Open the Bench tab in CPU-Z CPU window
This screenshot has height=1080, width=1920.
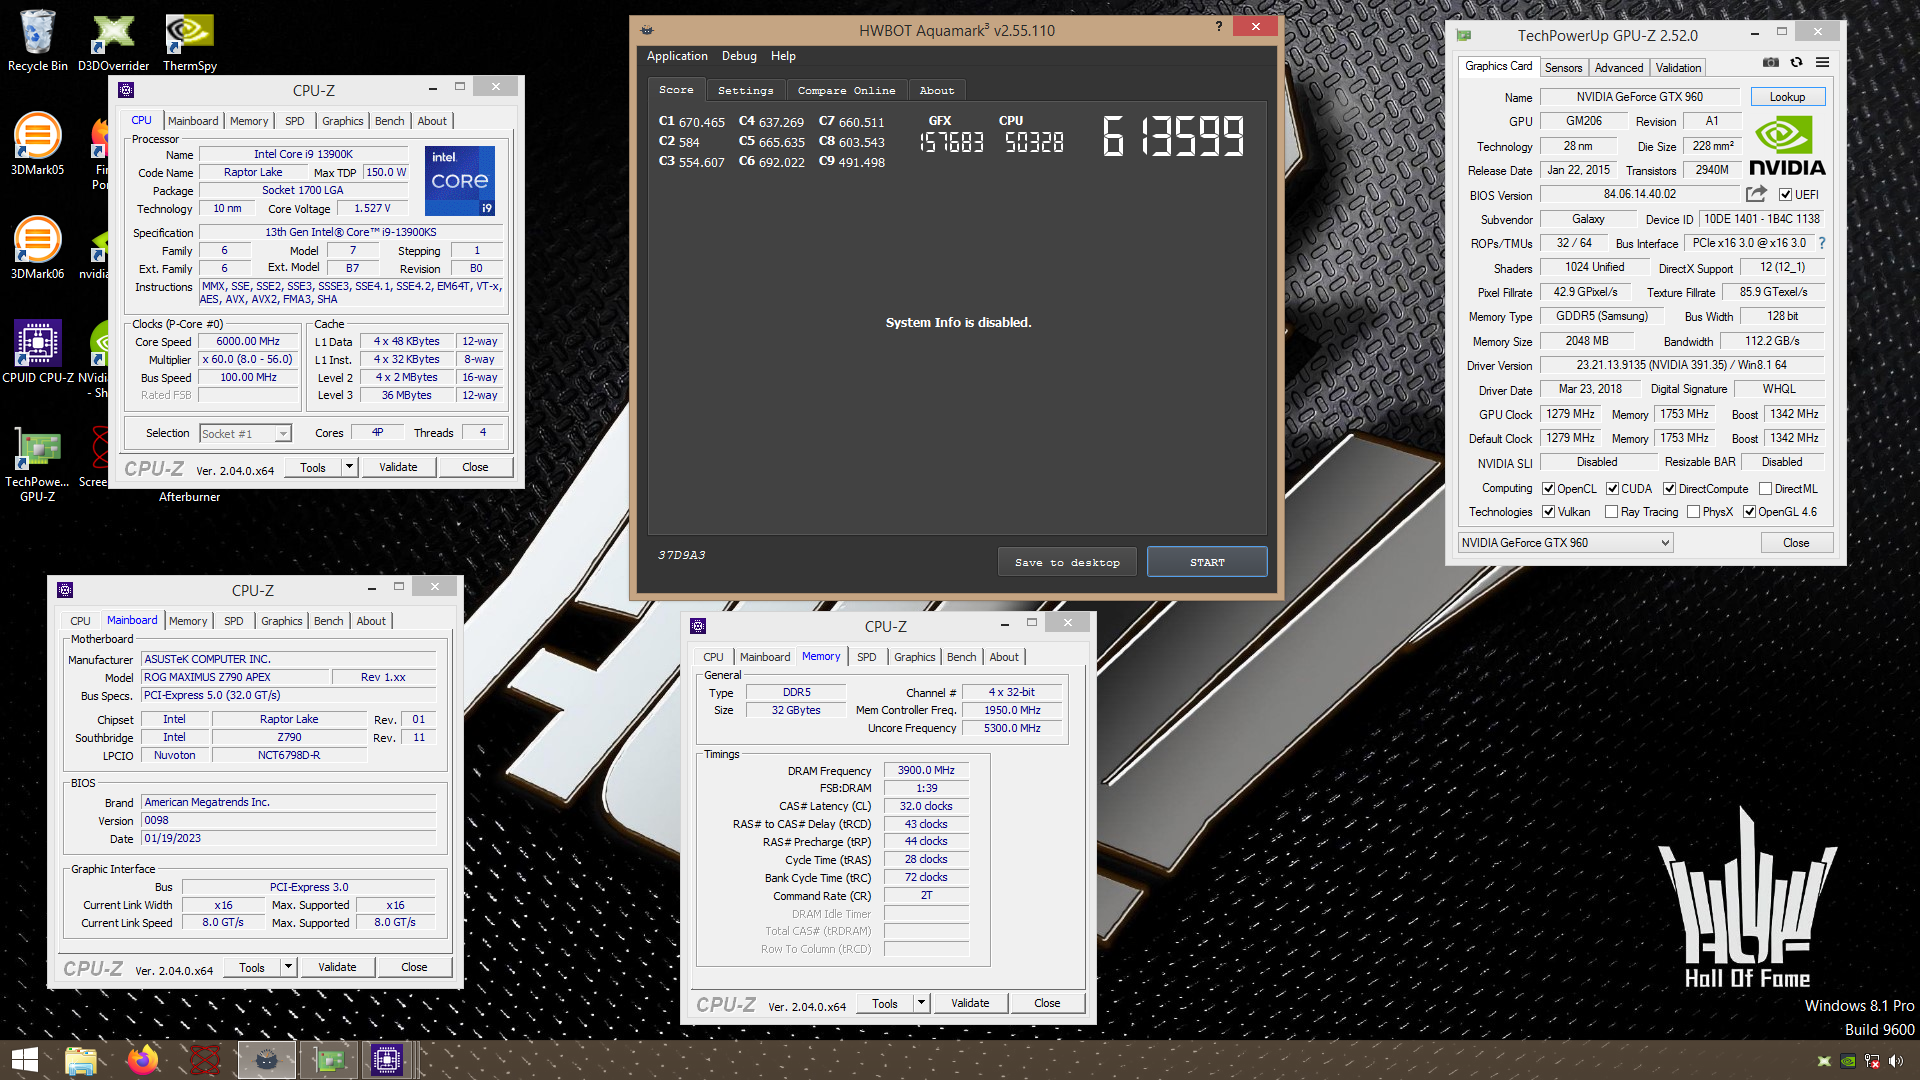pos(390,121)
